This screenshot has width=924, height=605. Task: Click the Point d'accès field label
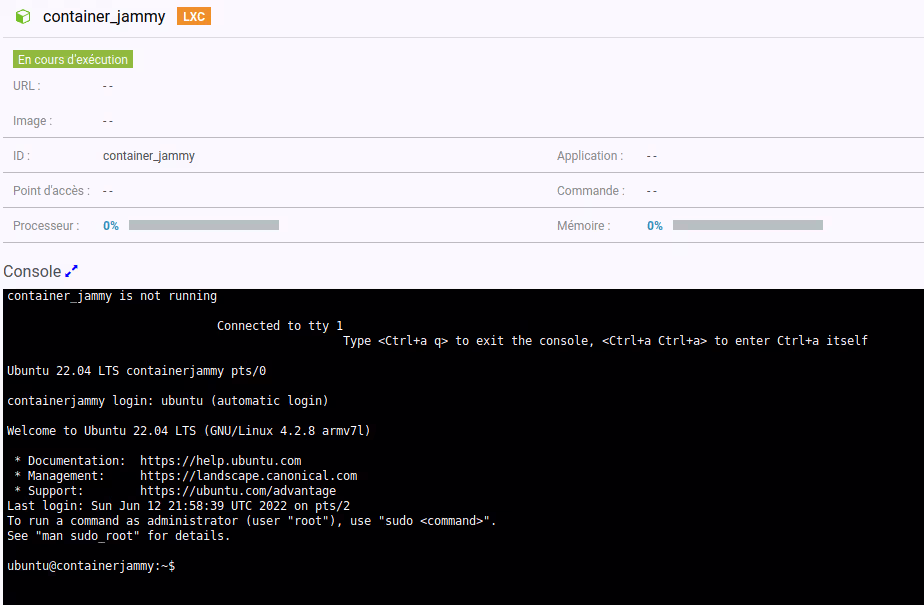[x=51, y=191]
